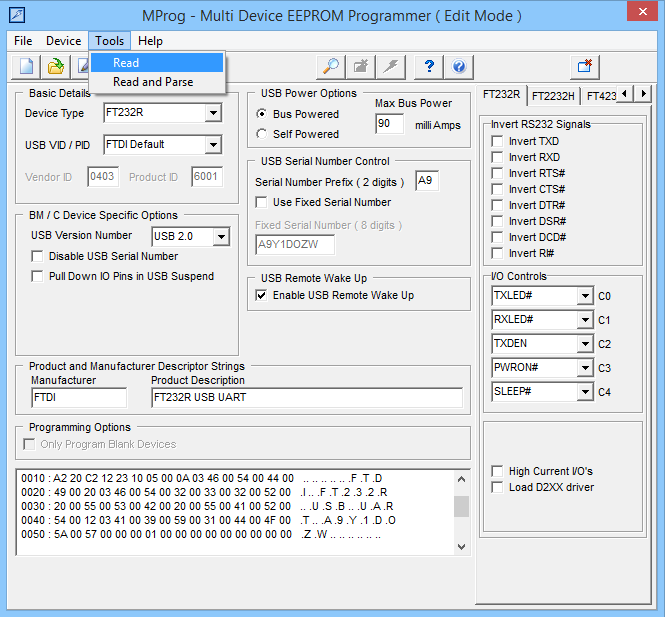This screenshot has height=617, width=665.
Task: Enable Load D2XX driver checkbox
Action: (x=497, y=487)
